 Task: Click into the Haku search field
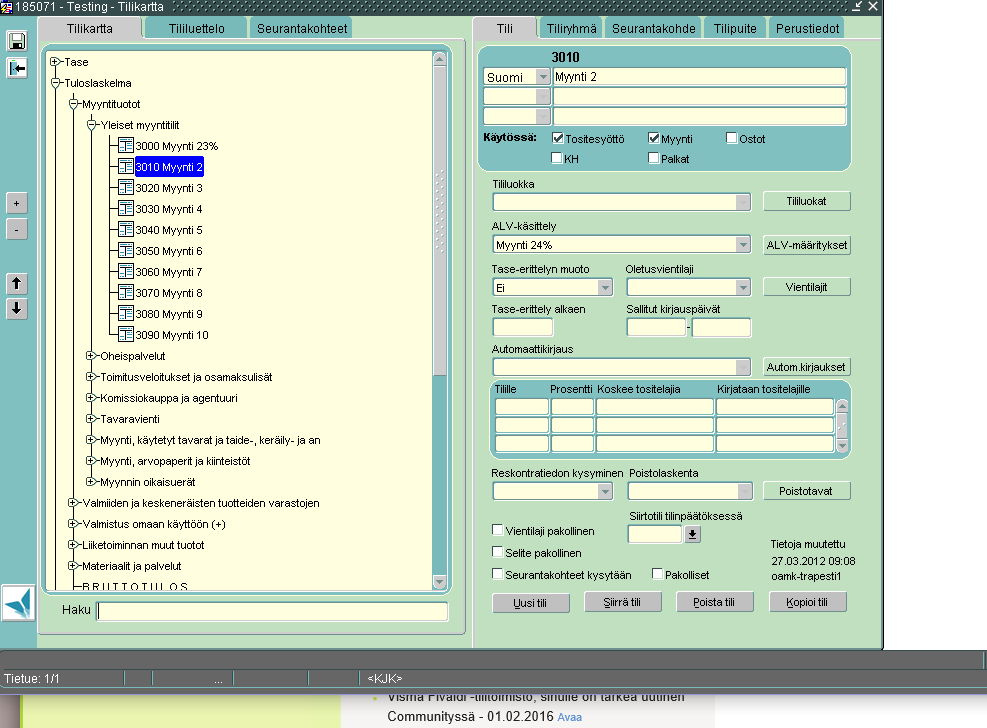coord(272,611)
